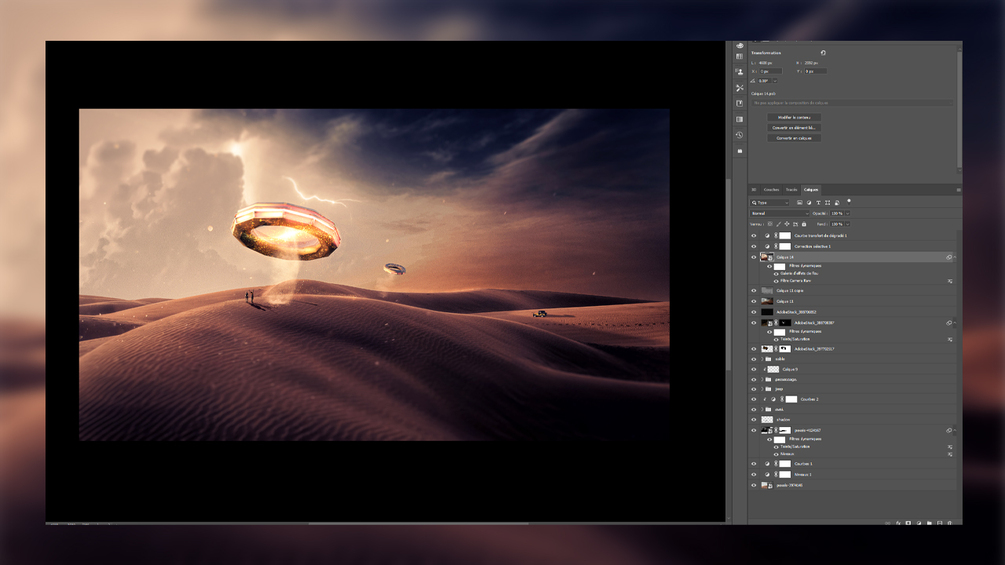The image size is (1005, 565).
Task: Create new adjustment layer icon
Action: 919,523
